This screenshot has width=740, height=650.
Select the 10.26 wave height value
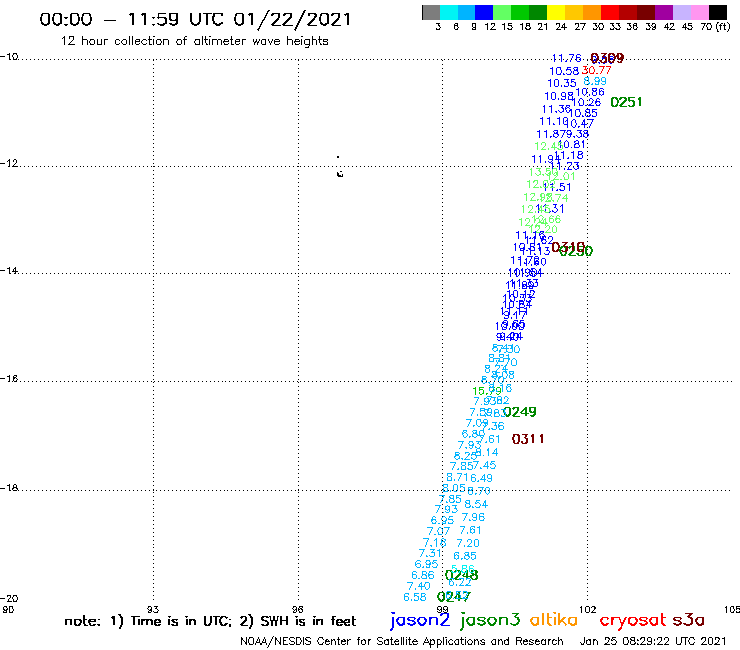[x=587, y=102]
